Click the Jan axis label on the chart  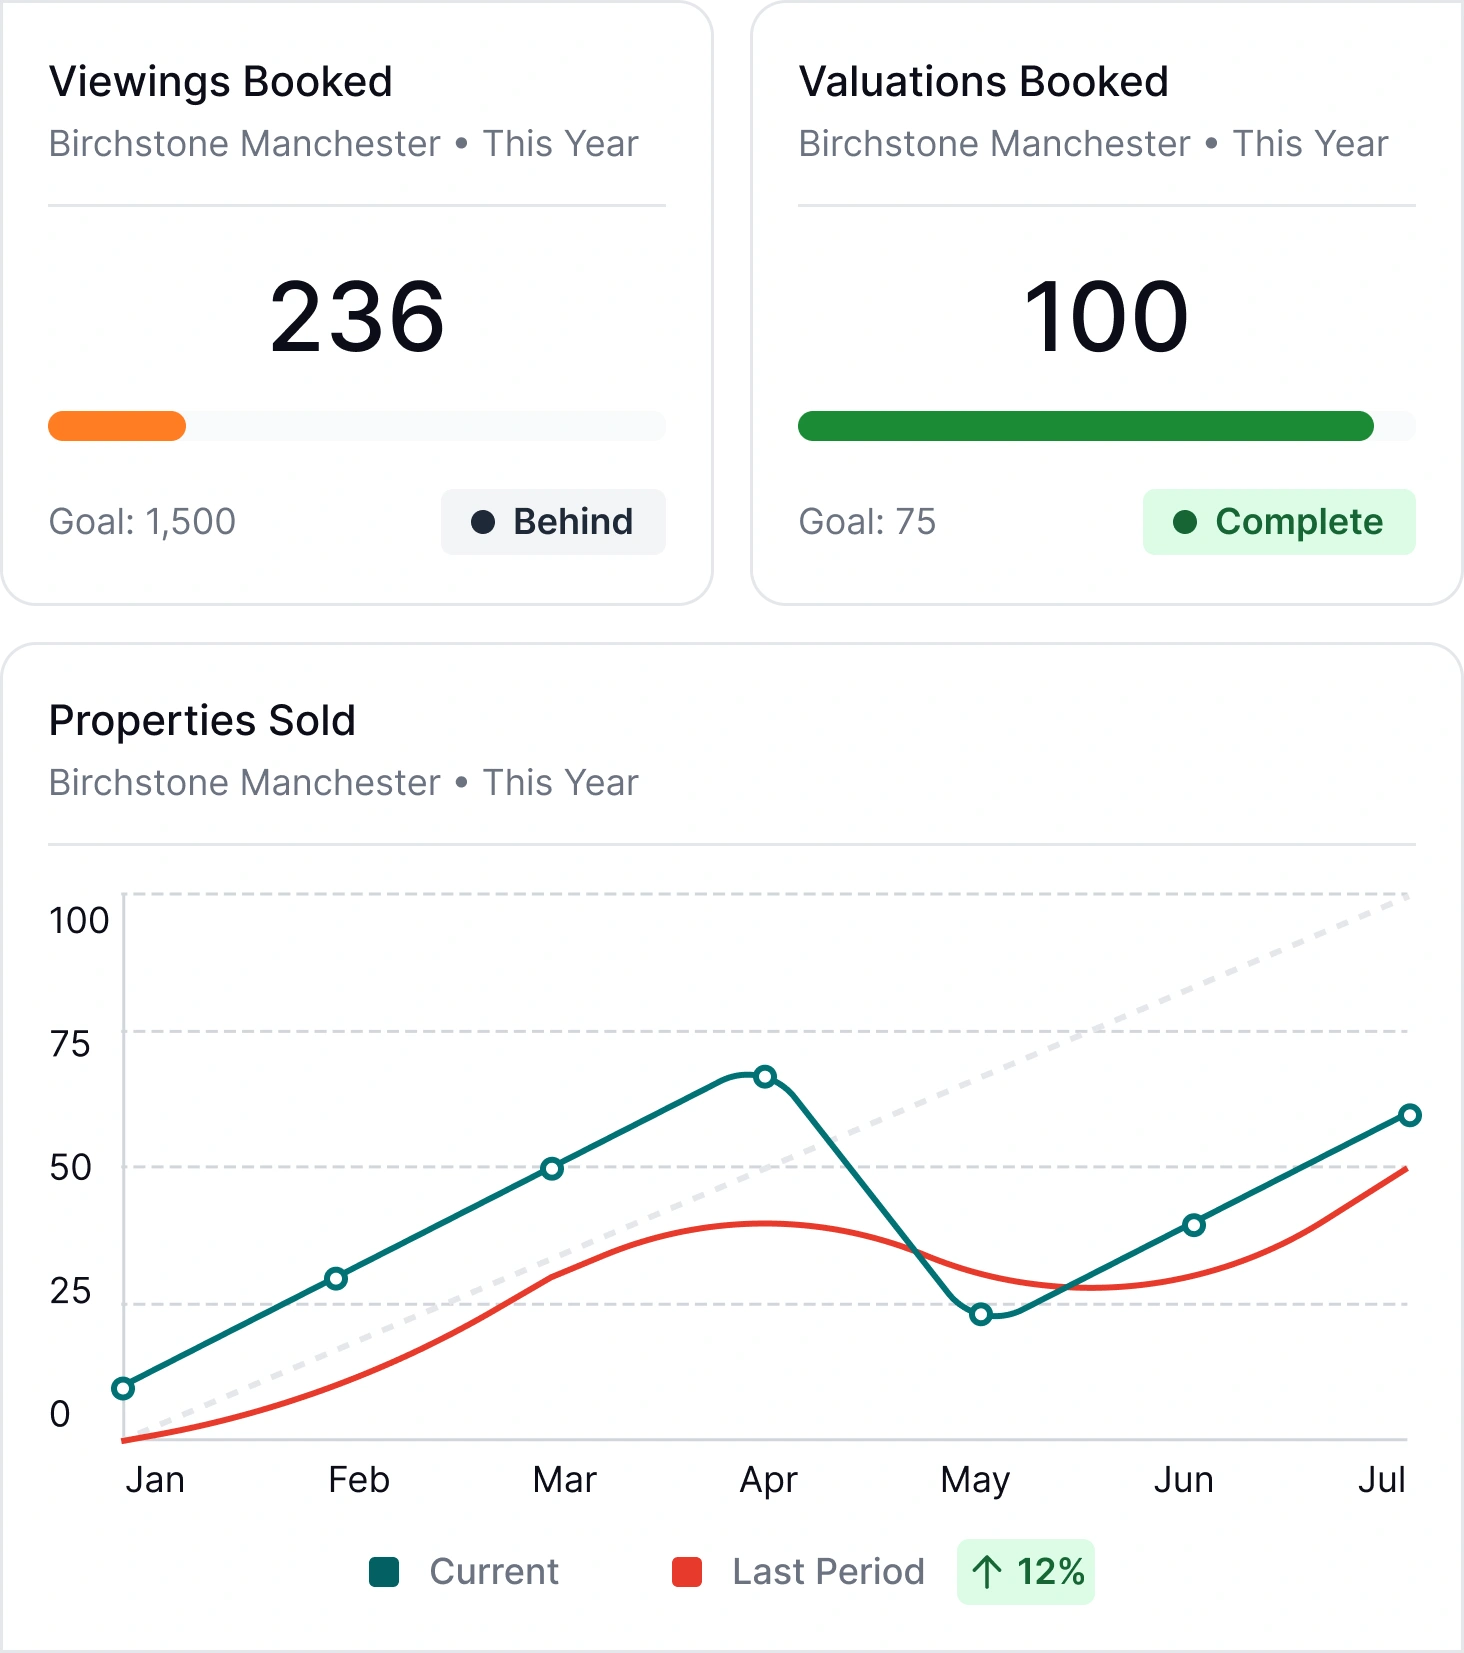coord(155,1478)
